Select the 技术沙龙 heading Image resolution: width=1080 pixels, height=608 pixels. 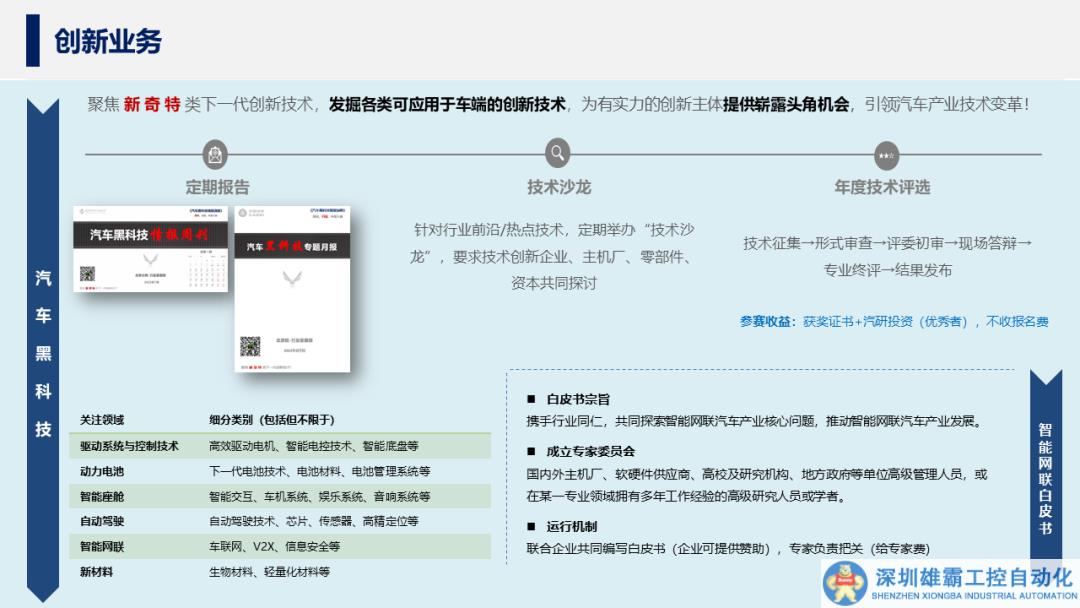[x=559, y=187]
